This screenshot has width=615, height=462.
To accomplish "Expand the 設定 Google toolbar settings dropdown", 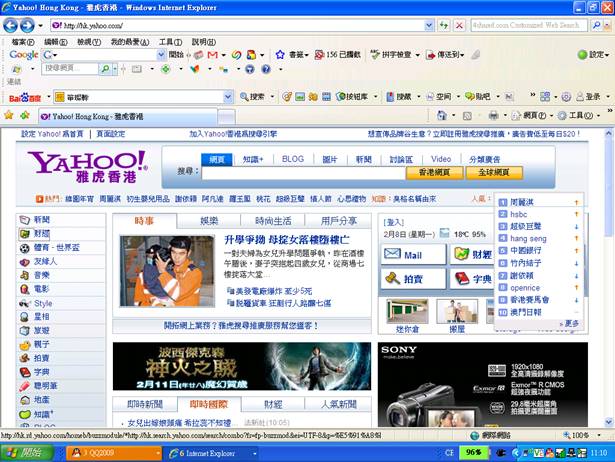I will click(x=607, y=55).
